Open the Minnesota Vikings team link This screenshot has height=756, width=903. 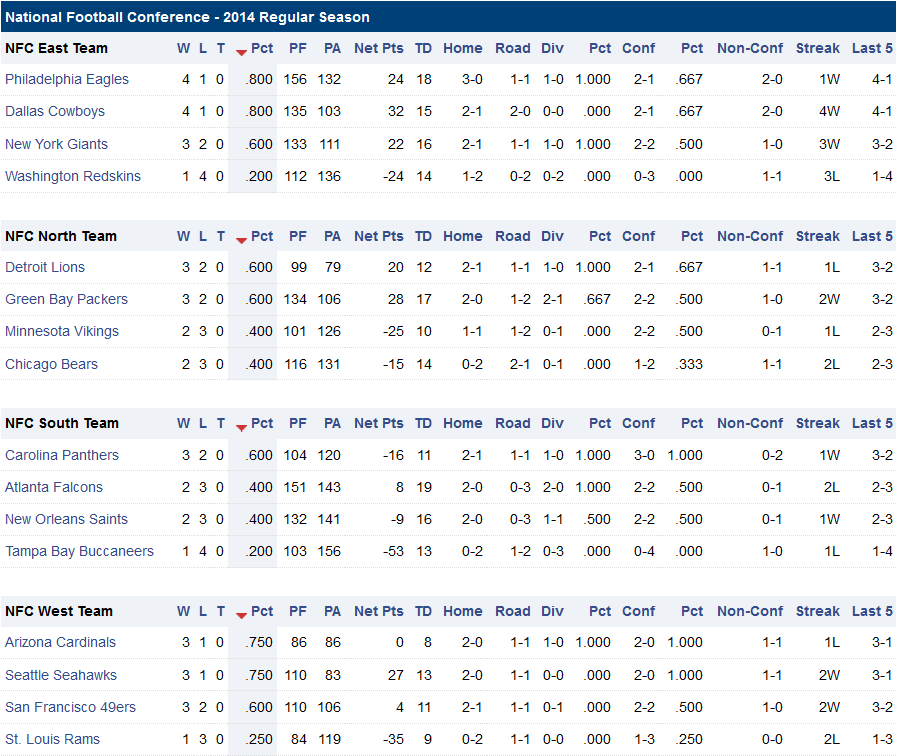[62, 332]
